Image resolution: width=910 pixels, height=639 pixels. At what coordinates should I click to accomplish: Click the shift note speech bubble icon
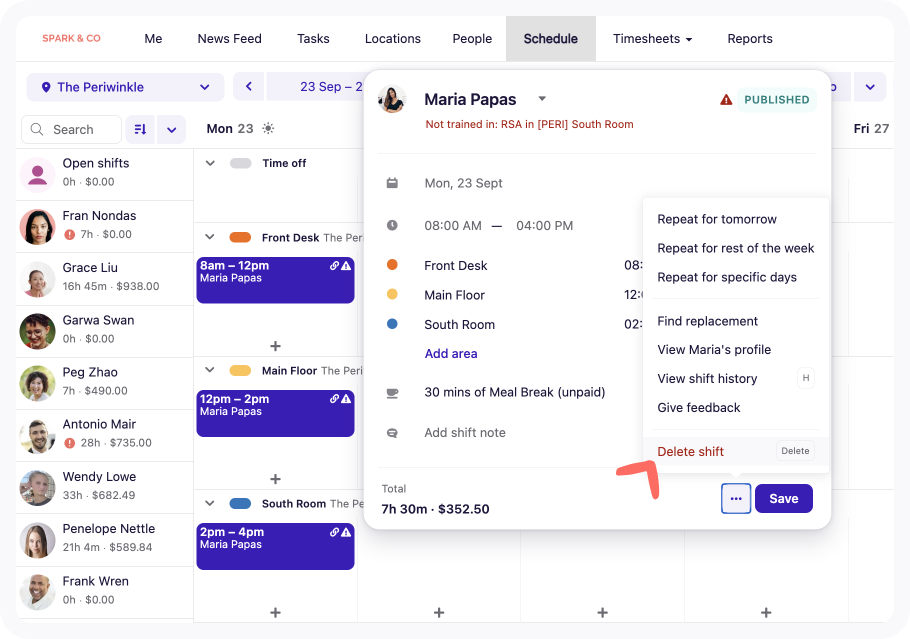(x=392, y=433)
